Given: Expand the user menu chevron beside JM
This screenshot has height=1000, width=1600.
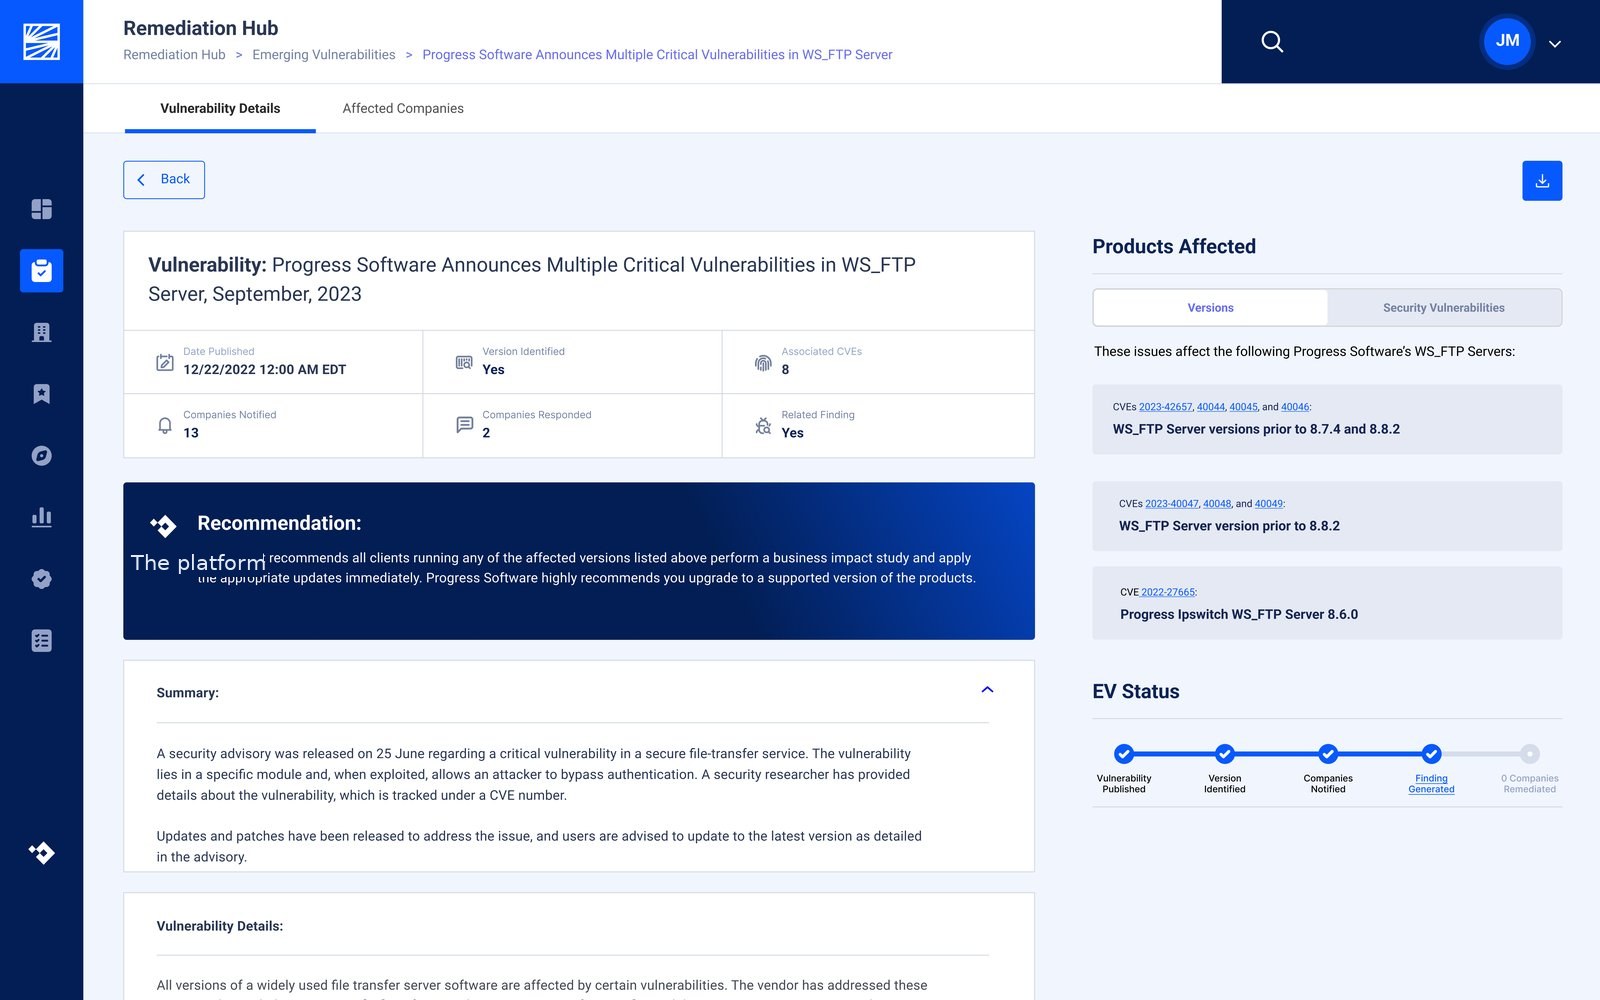Looking at the screenshot, I should point(1555,44).
